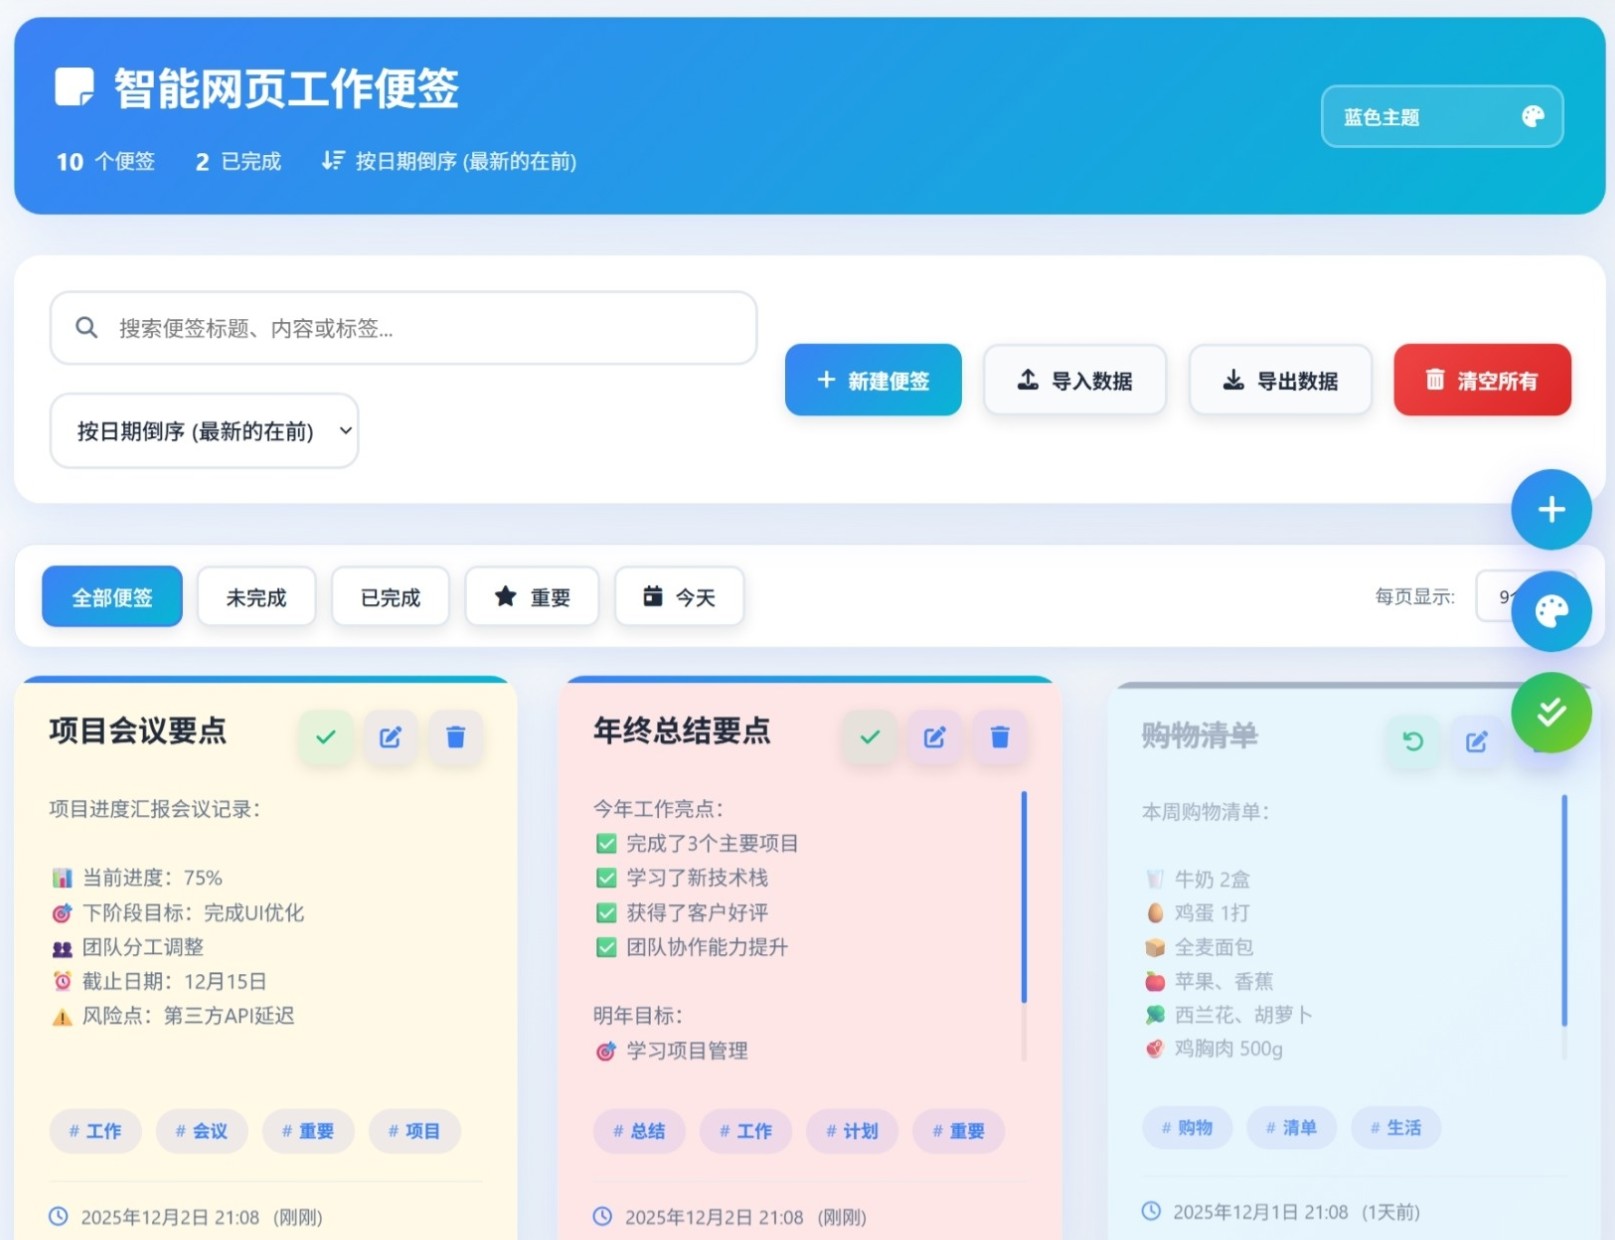Click the search input field

tap(400, 328)
